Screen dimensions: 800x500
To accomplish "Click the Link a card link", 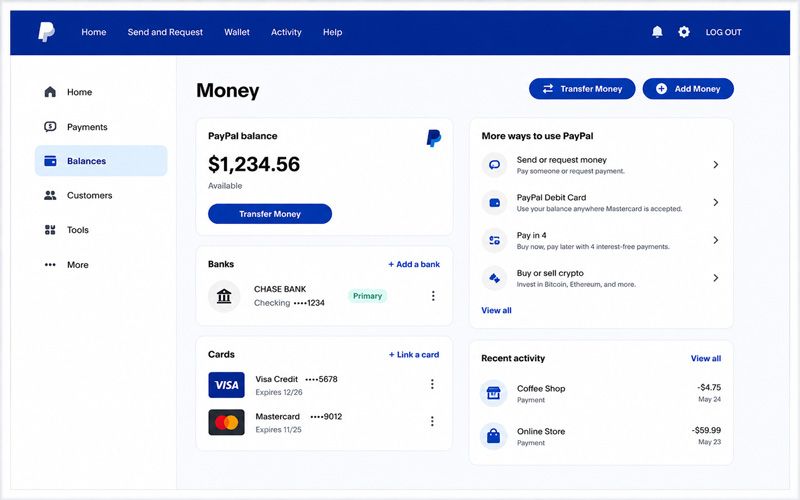I will click(414, 355).
